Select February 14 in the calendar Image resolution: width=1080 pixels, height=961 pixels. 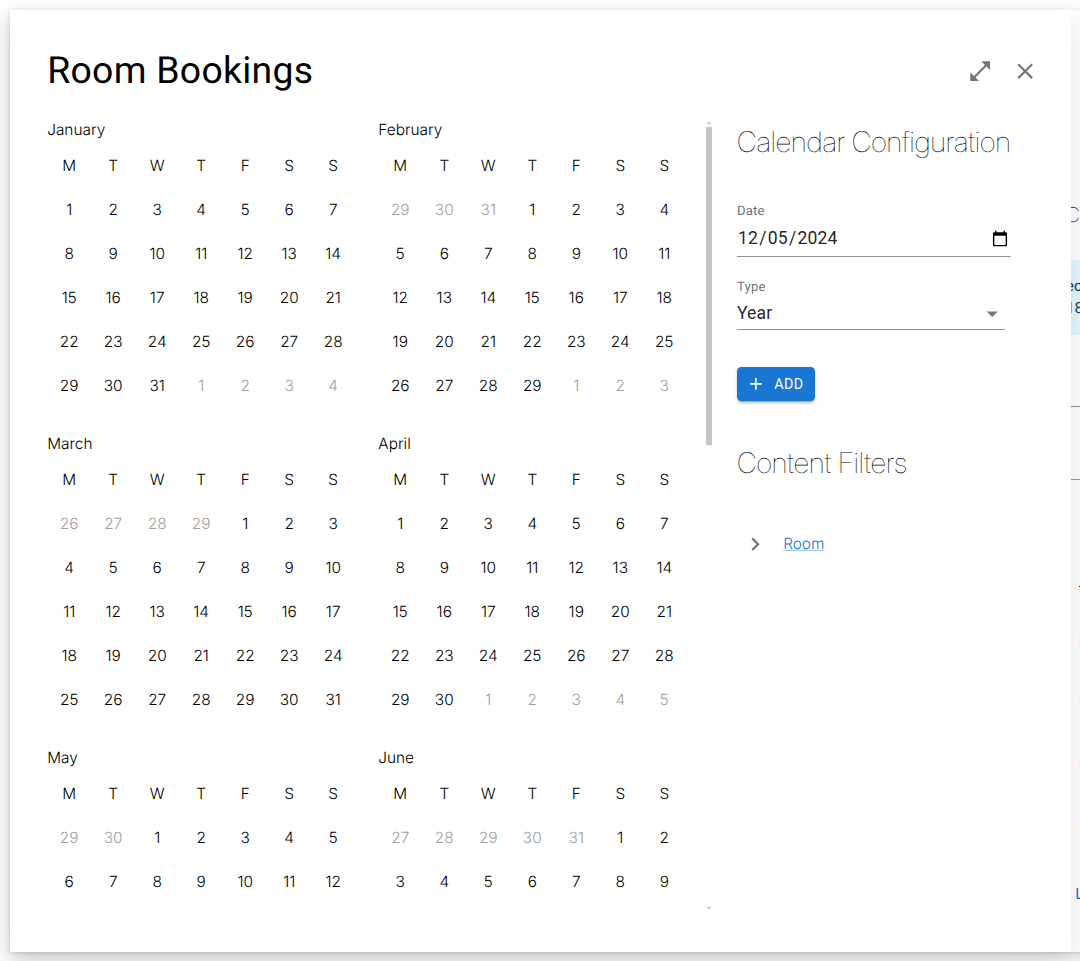(x=488, y=298)
